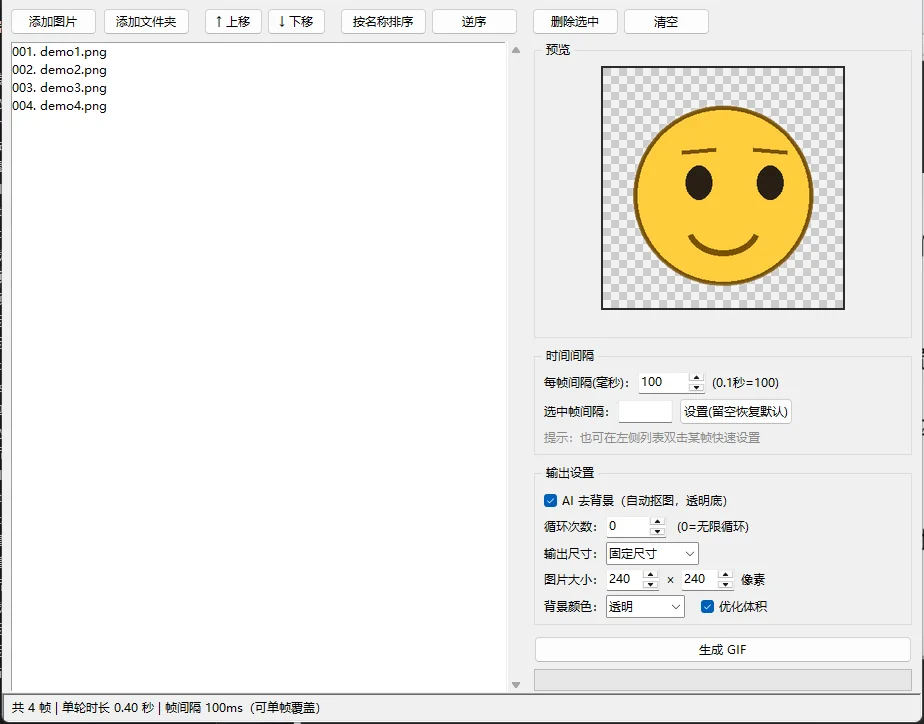Click the (0=无限循环) hint label

712,527
